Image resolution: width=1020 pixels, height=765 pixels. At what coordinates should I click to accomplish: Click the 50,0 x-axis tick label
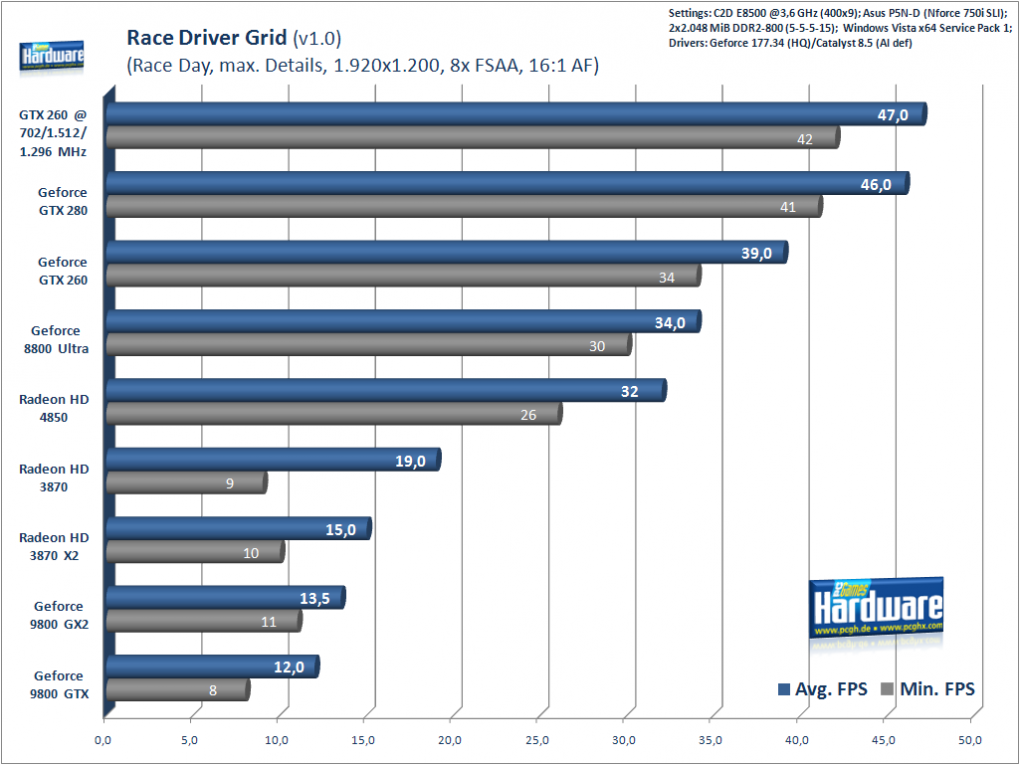[x=970, y=740]
